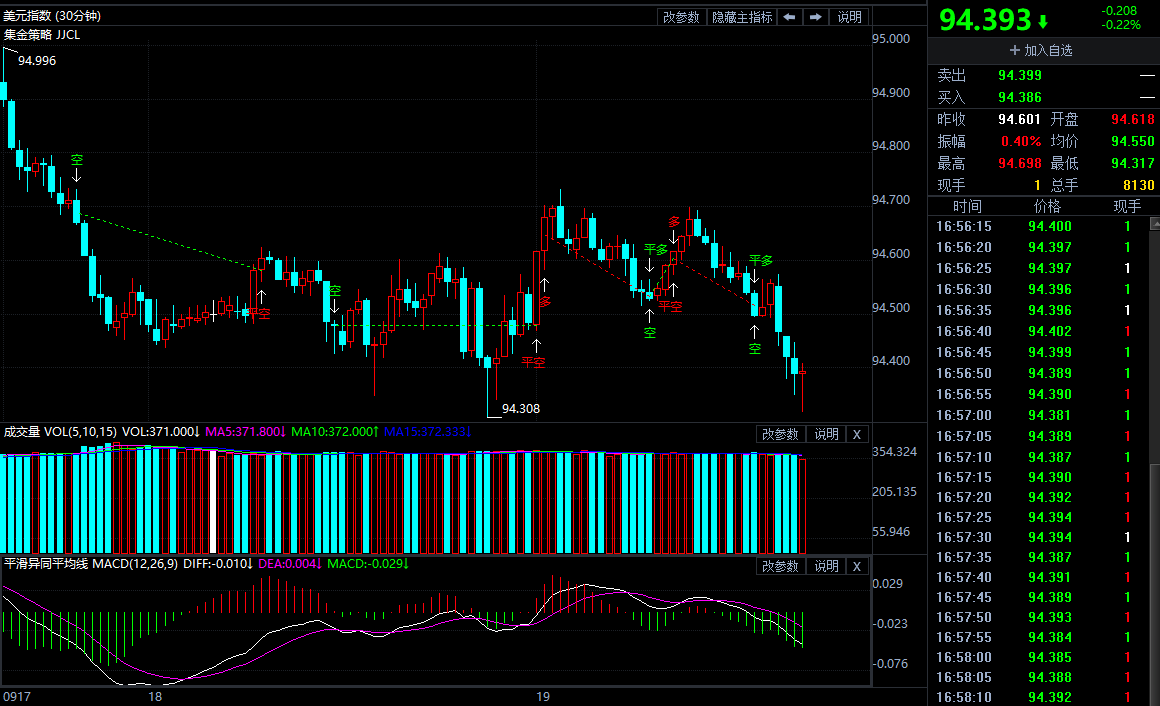This screenshot has height=706, width=1160.
Task: Click the 94.996 high price label
Action: (x=37, y=61)
